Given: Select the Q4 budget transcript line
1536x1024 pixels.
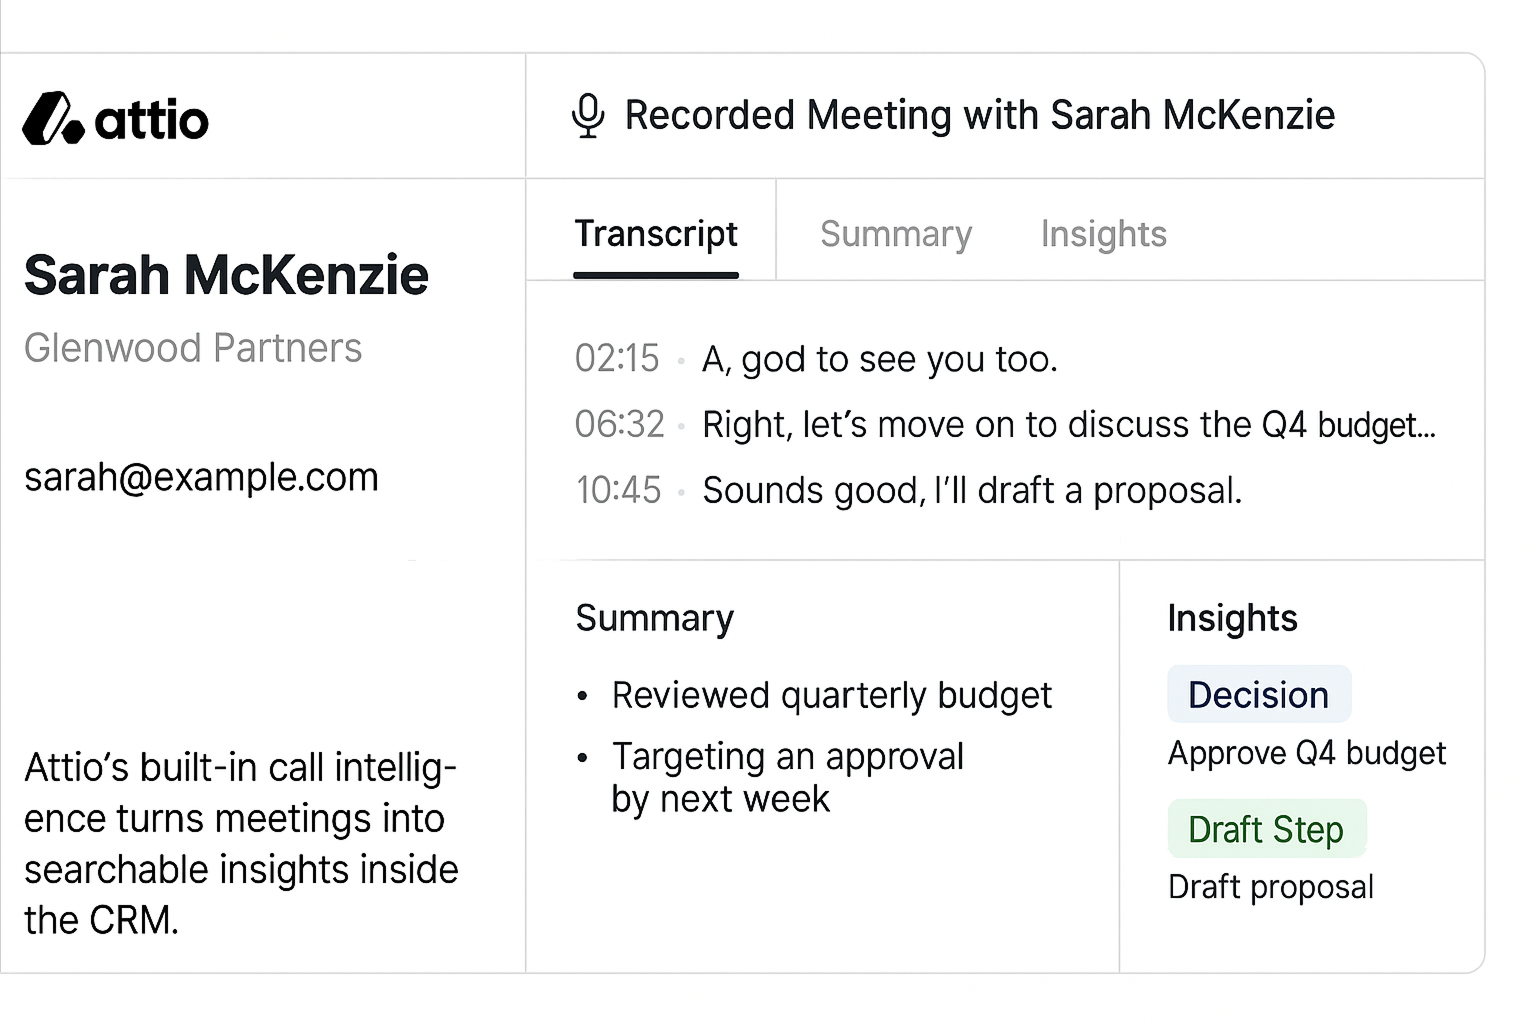Looking at the screenshot, I should pyautogui.click(x=1069, y=425).
